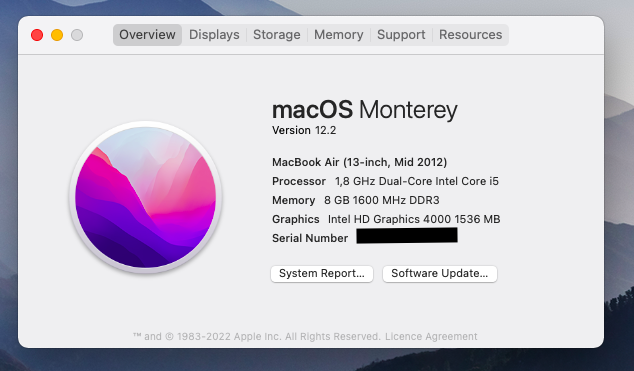Go to the Memory tab

(x=338, y=35)
